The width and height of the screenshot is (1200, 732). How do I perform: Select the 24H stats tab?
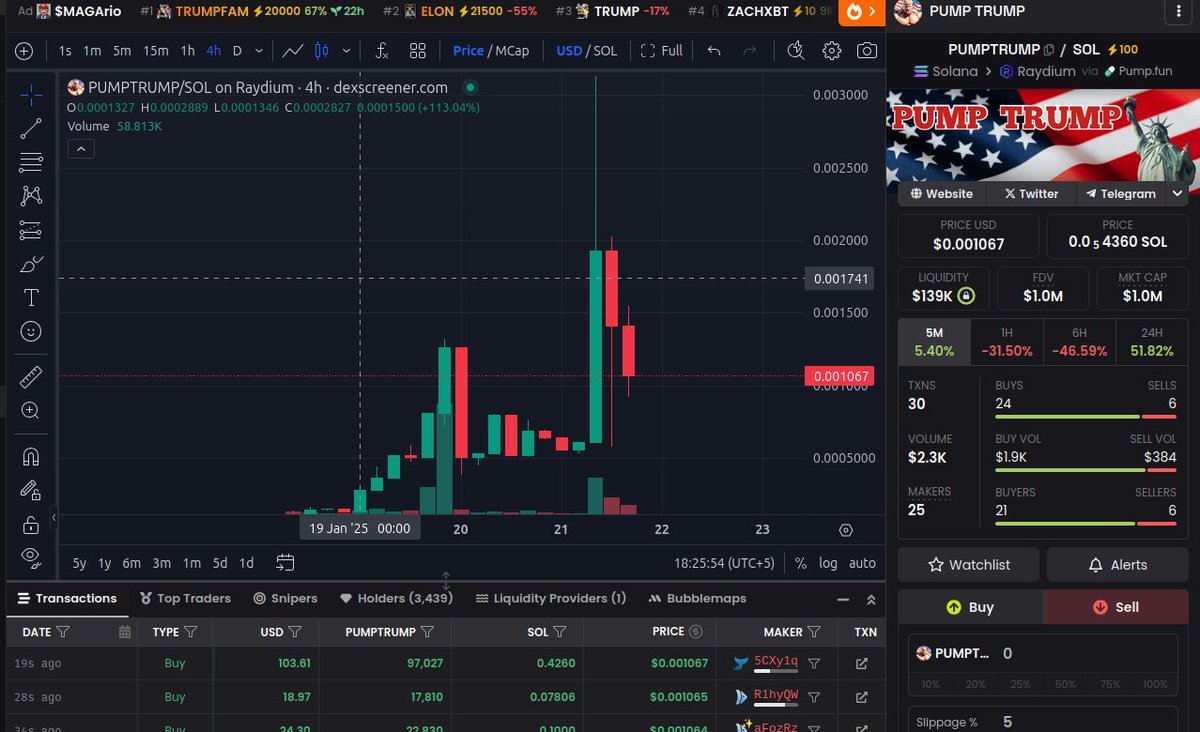(x=1152, y=342)
